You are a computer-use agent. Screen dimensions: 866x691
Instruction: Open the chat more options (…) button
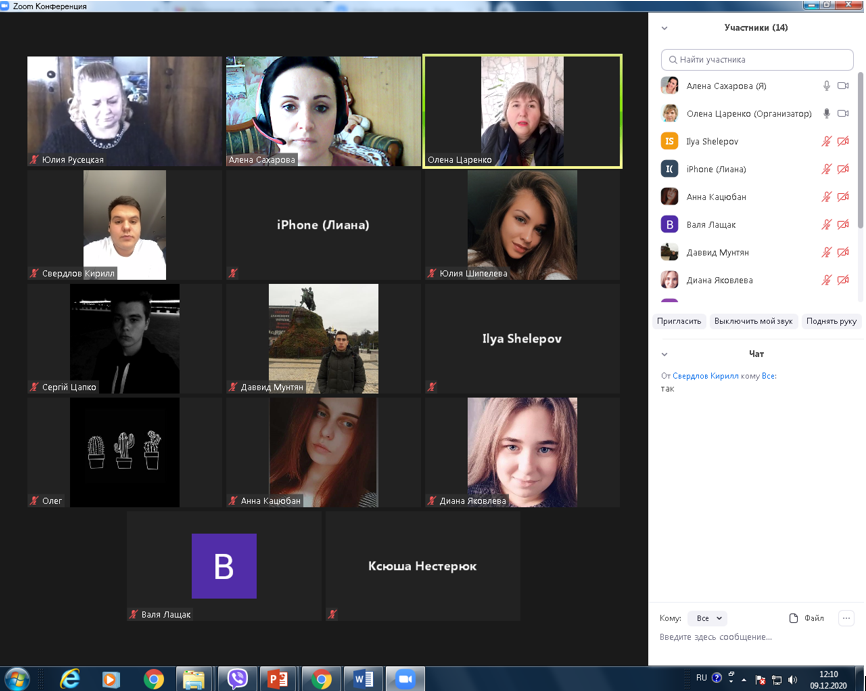[x=846, y=618]
